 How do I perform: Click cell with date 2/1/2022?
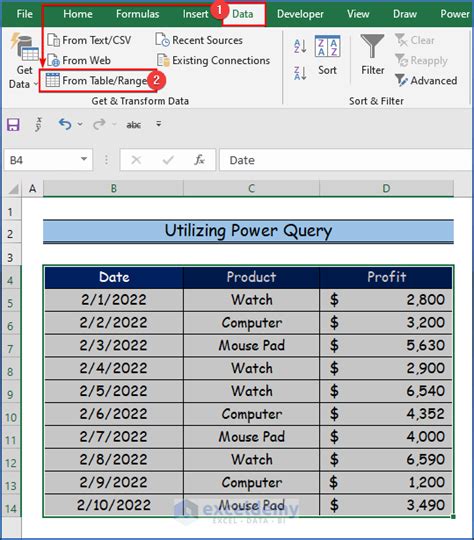tap(114, 300)
